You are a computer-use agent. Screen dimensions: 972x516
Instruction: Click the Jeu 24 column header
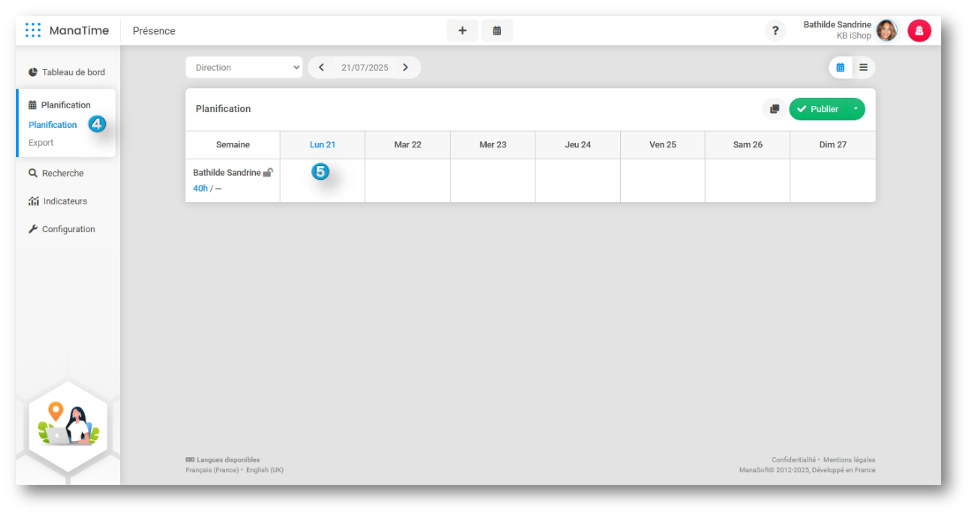(578, 145)
